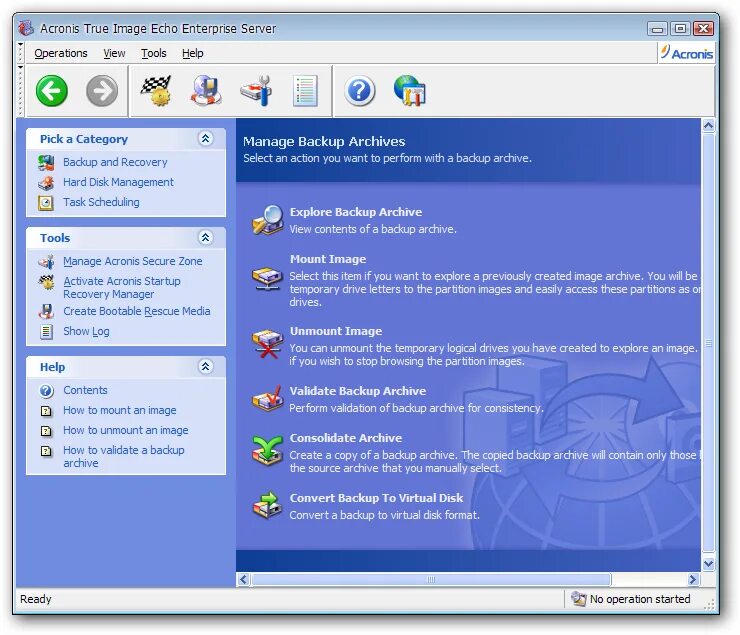This screenshot has width=740, height=635.
Task: Open Manage Acronis Secure Zone link
Action: click(133, 261)
